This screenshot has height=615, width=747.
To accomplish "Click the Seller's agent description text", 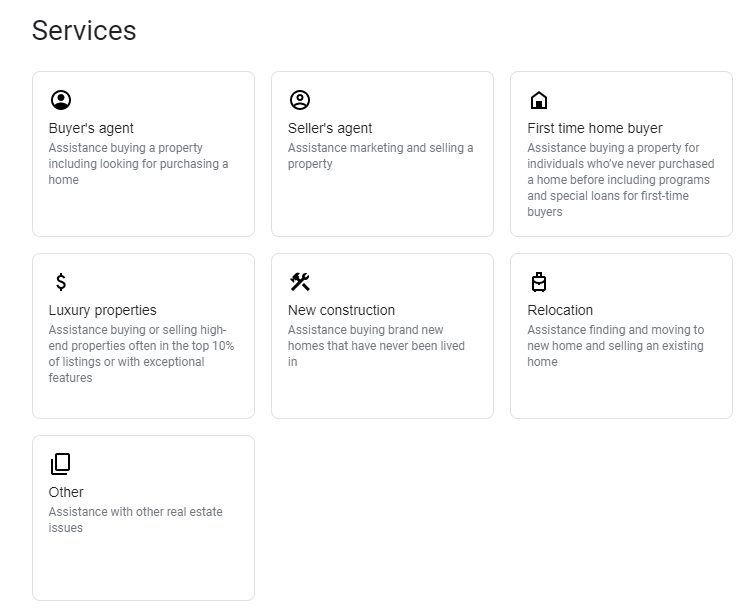I will tap(380, 156).
